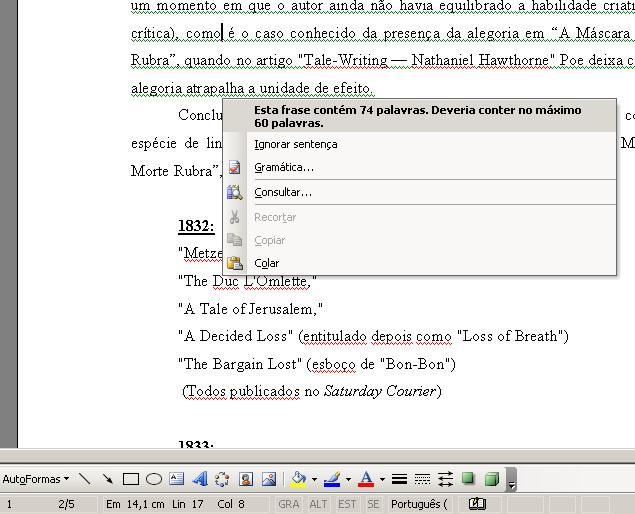Select the Oval shape tool
Viewport: 635px width, 514px height.
coord(154,479)
